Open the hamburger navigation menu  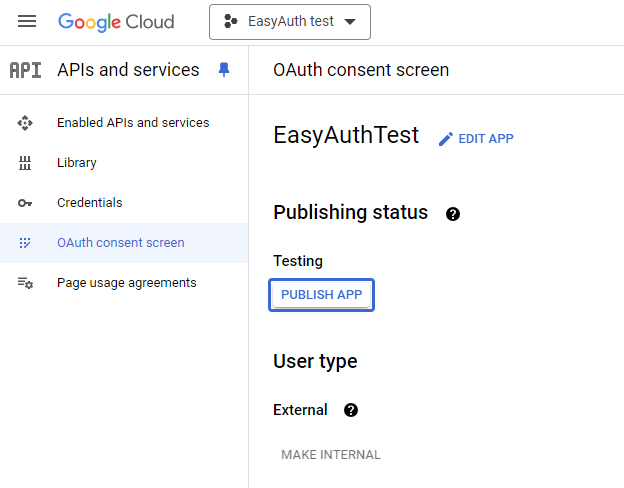pos(27,21)
